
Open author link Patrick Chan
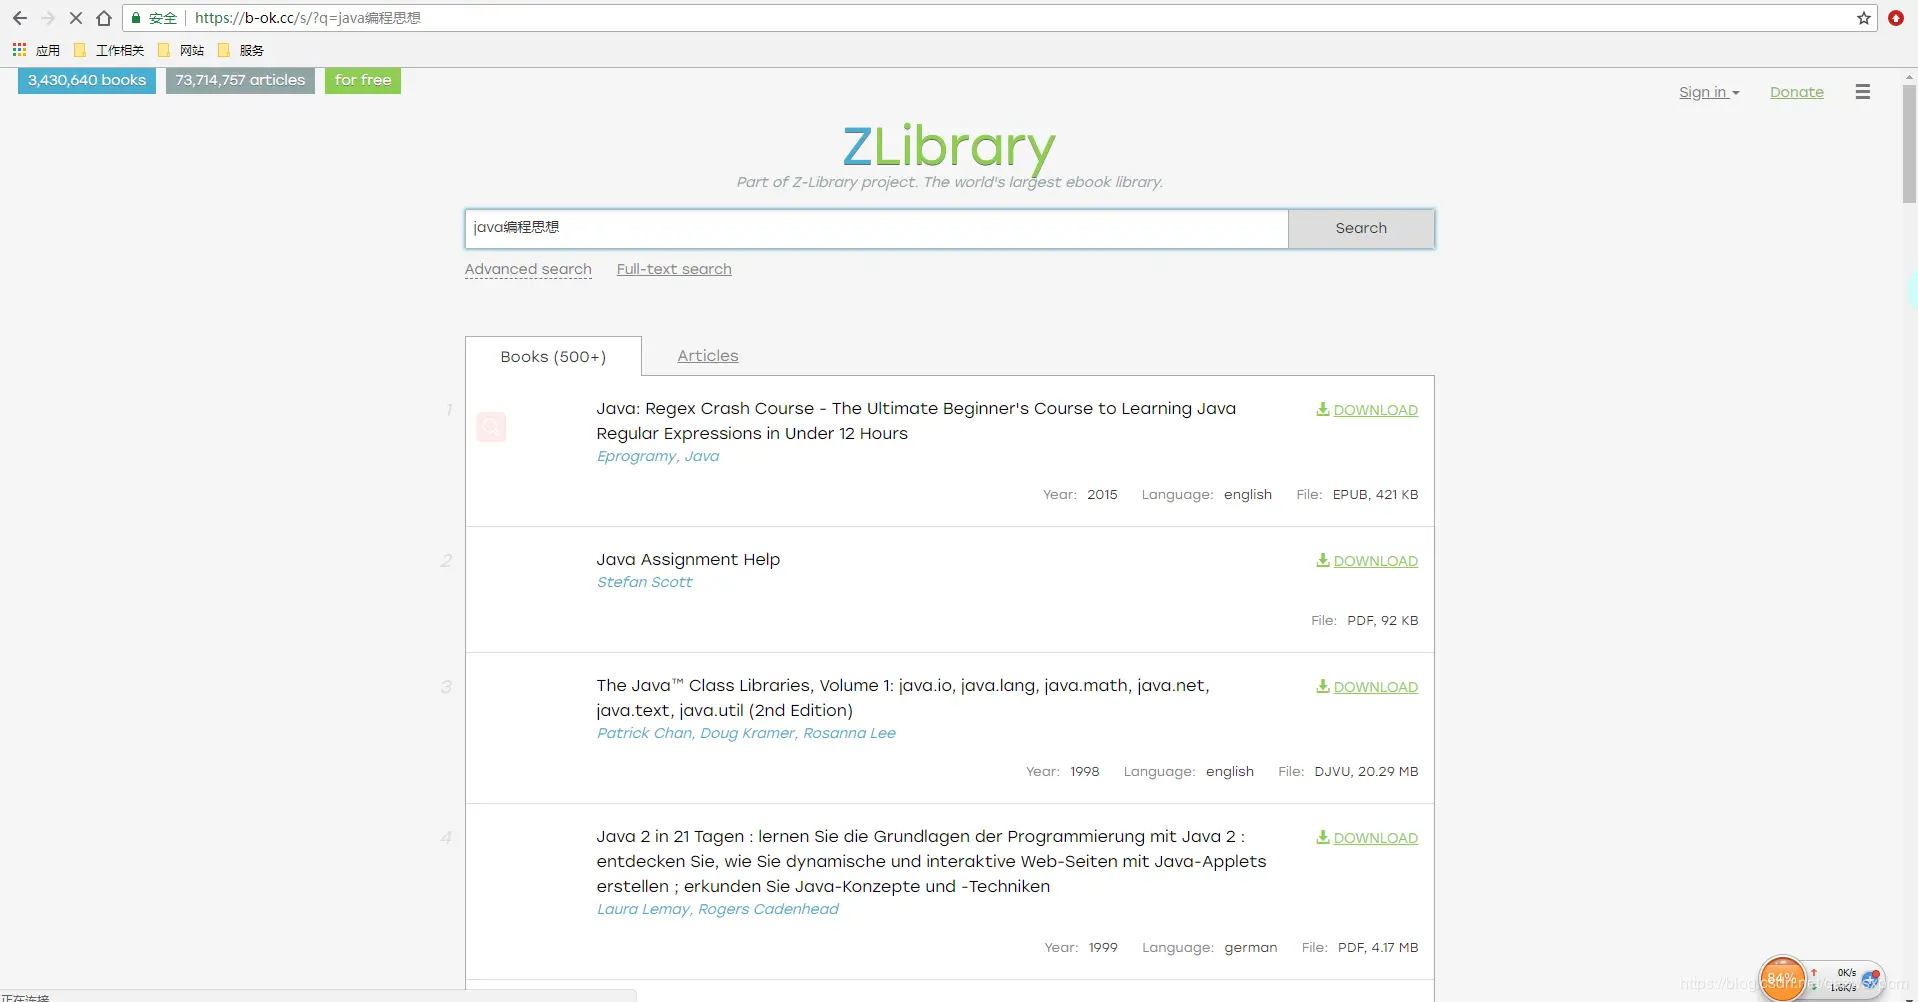[x=644, y=733]
